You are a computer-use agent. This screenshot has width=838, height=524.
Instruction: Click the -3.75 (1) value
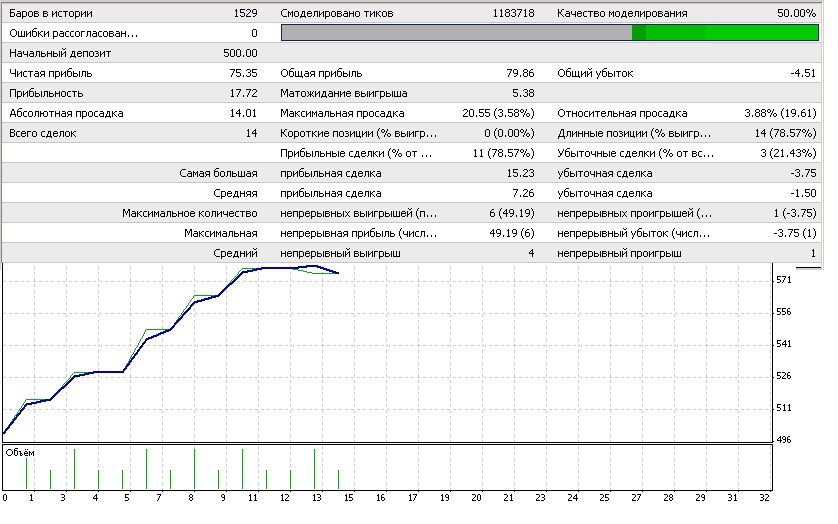(795, 234)
